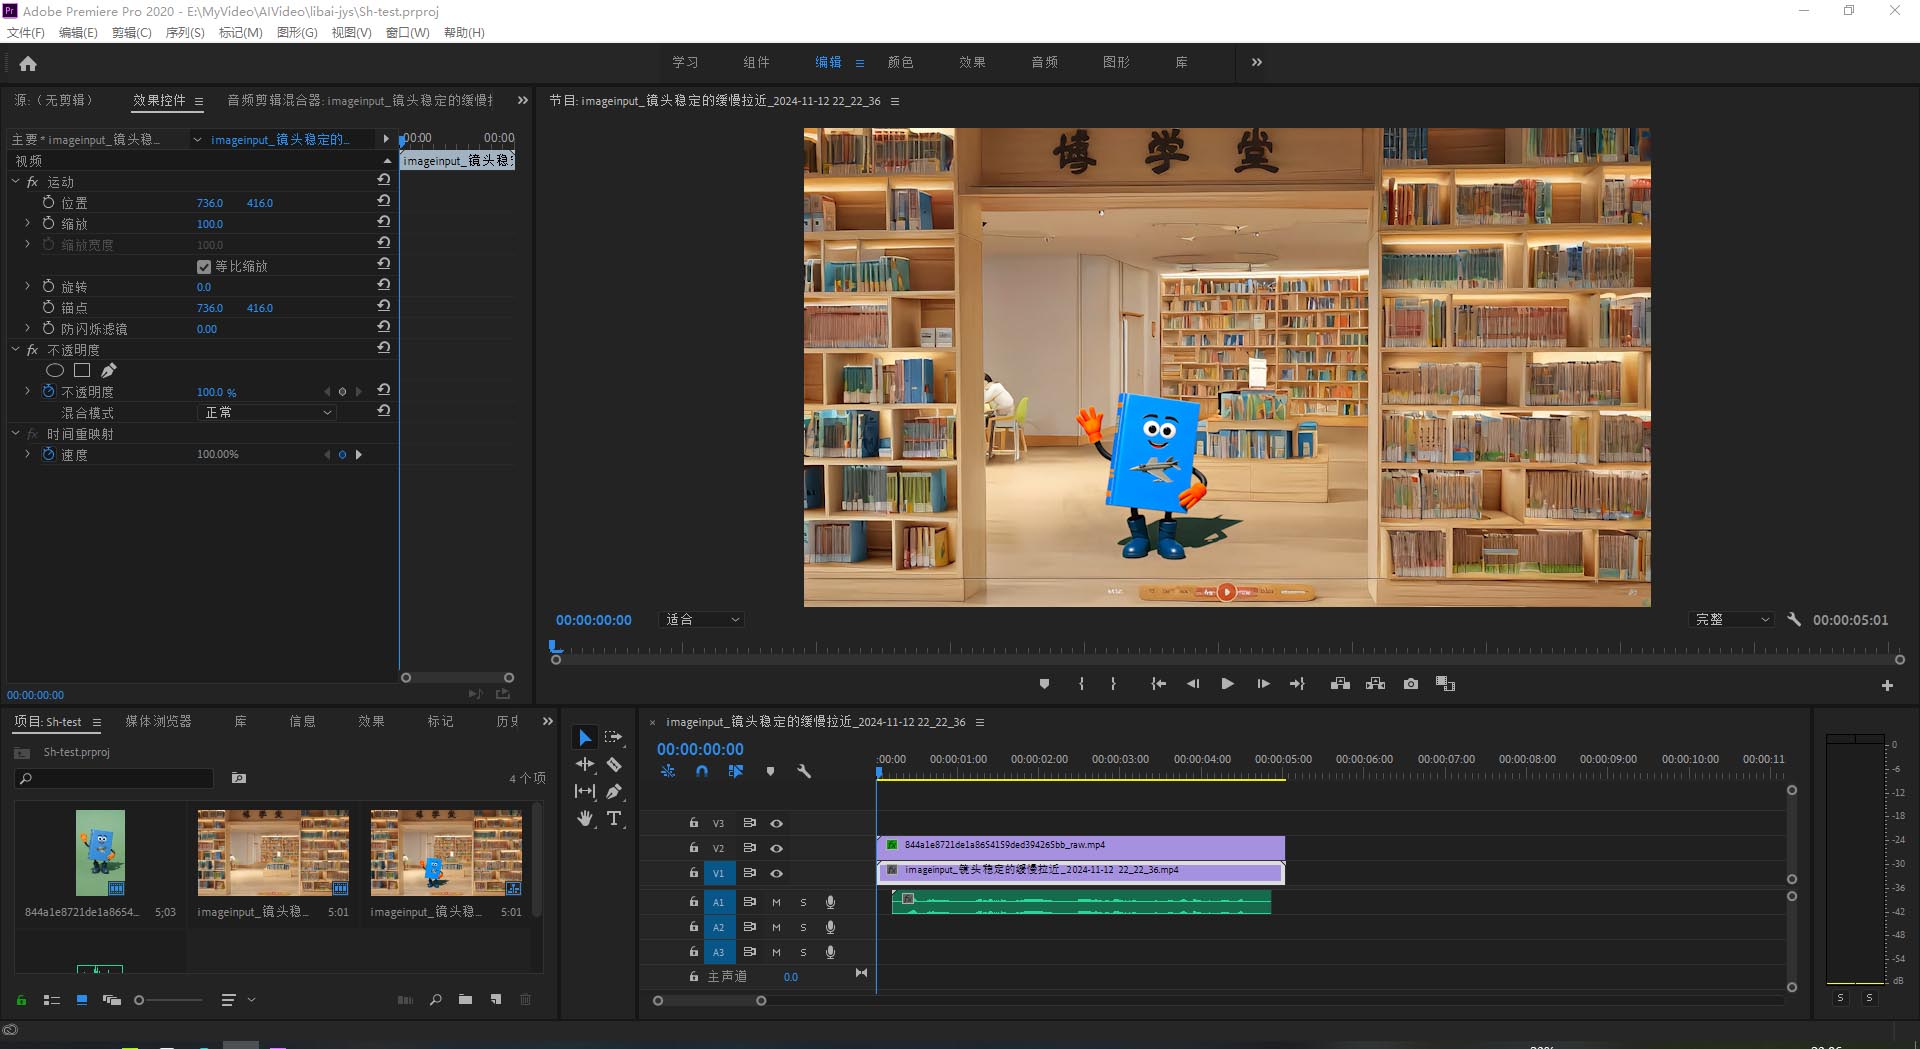Collapse the 运动 effect group
The image size is (1920, 1049).
tap(15, 181)
